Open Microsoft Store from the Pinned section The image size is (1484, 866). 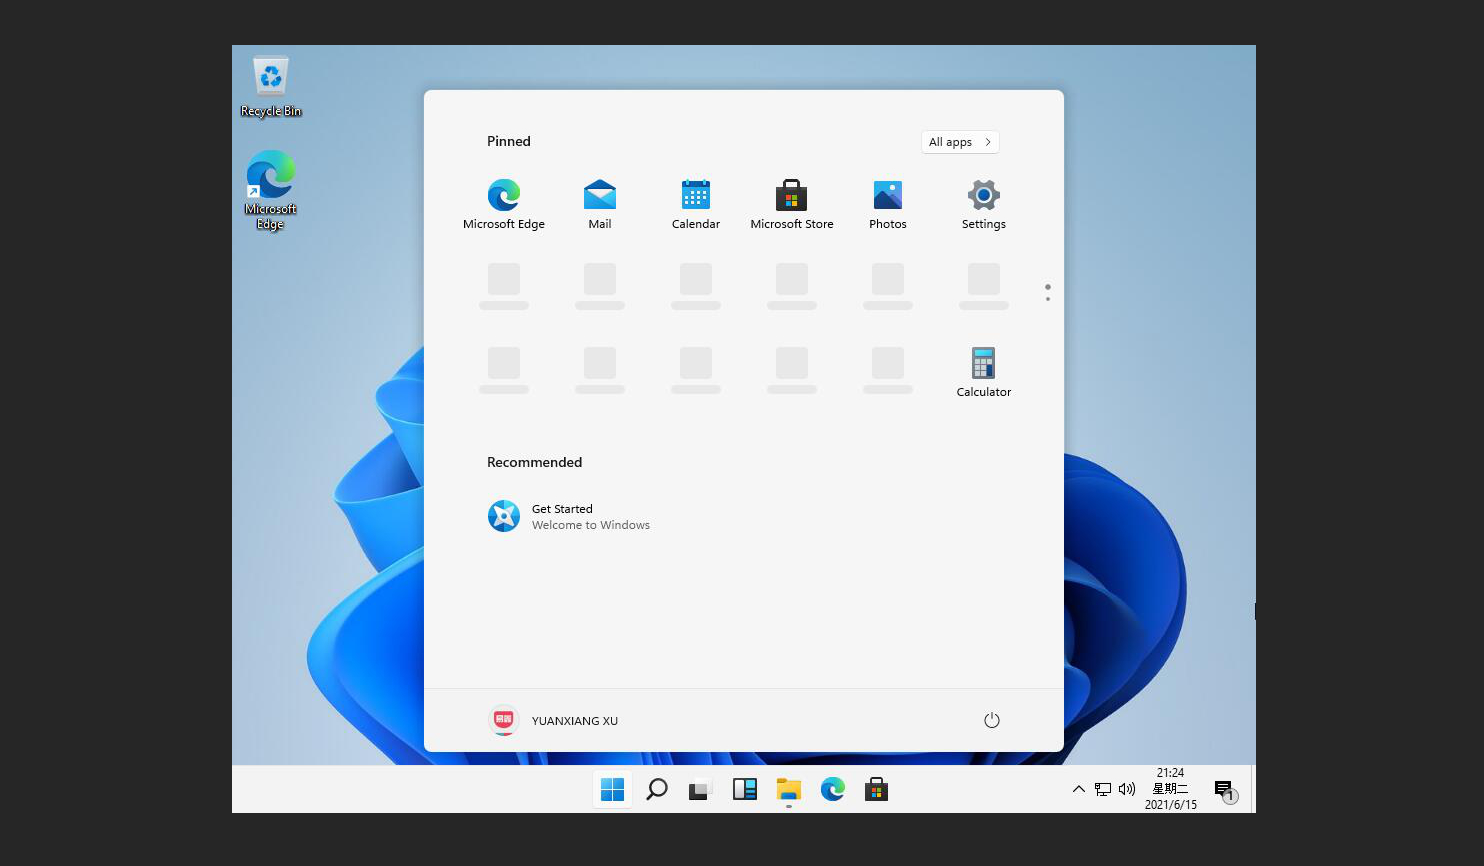point(792,204)
